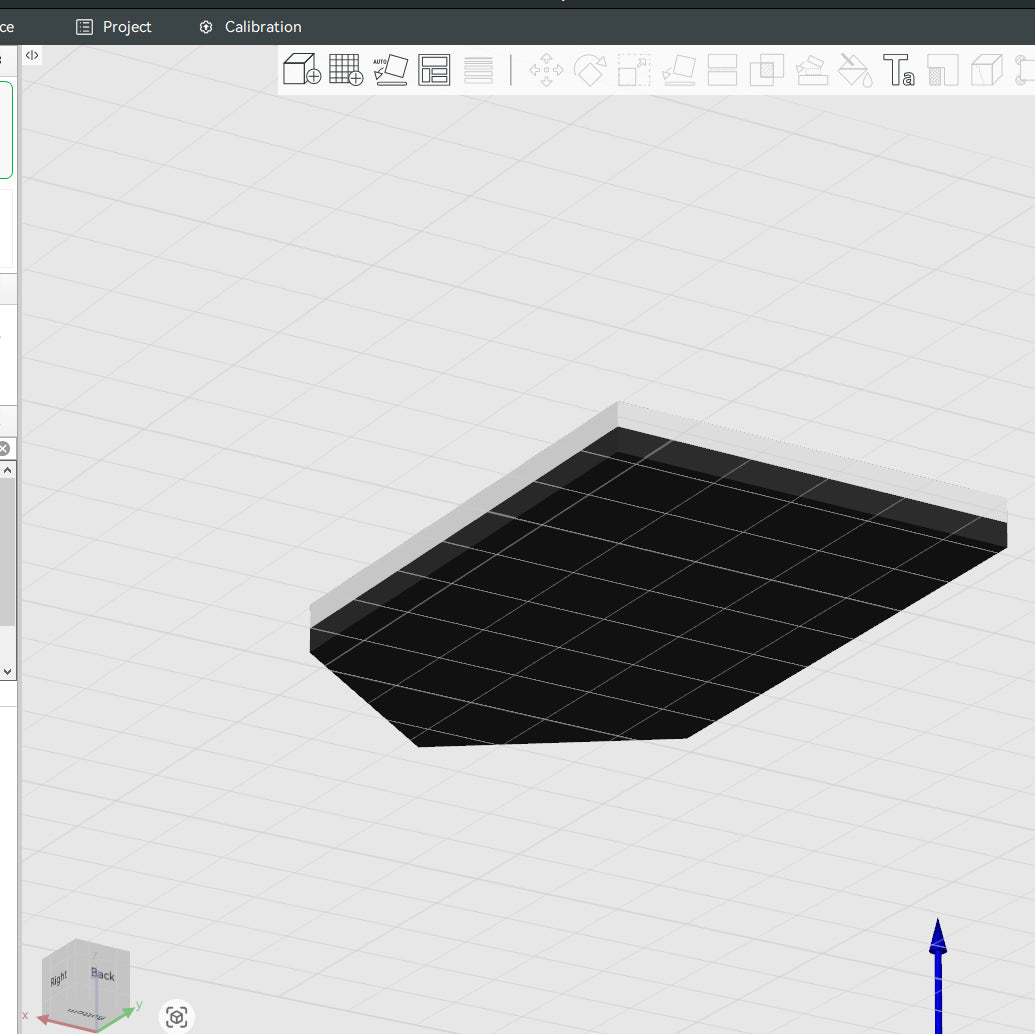
Task: Select the Rotate tool
Action: tap(590, 70)
